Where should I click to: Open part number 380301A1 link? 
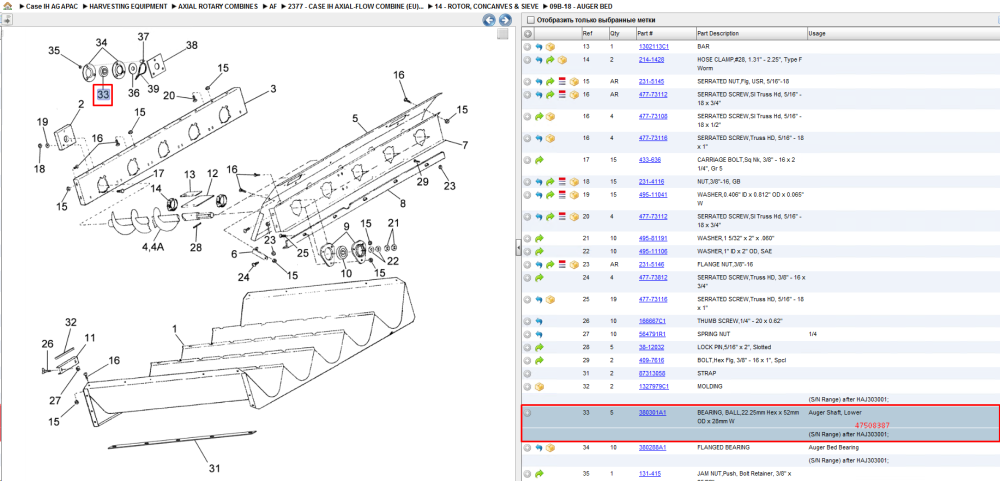click(652, 413)
